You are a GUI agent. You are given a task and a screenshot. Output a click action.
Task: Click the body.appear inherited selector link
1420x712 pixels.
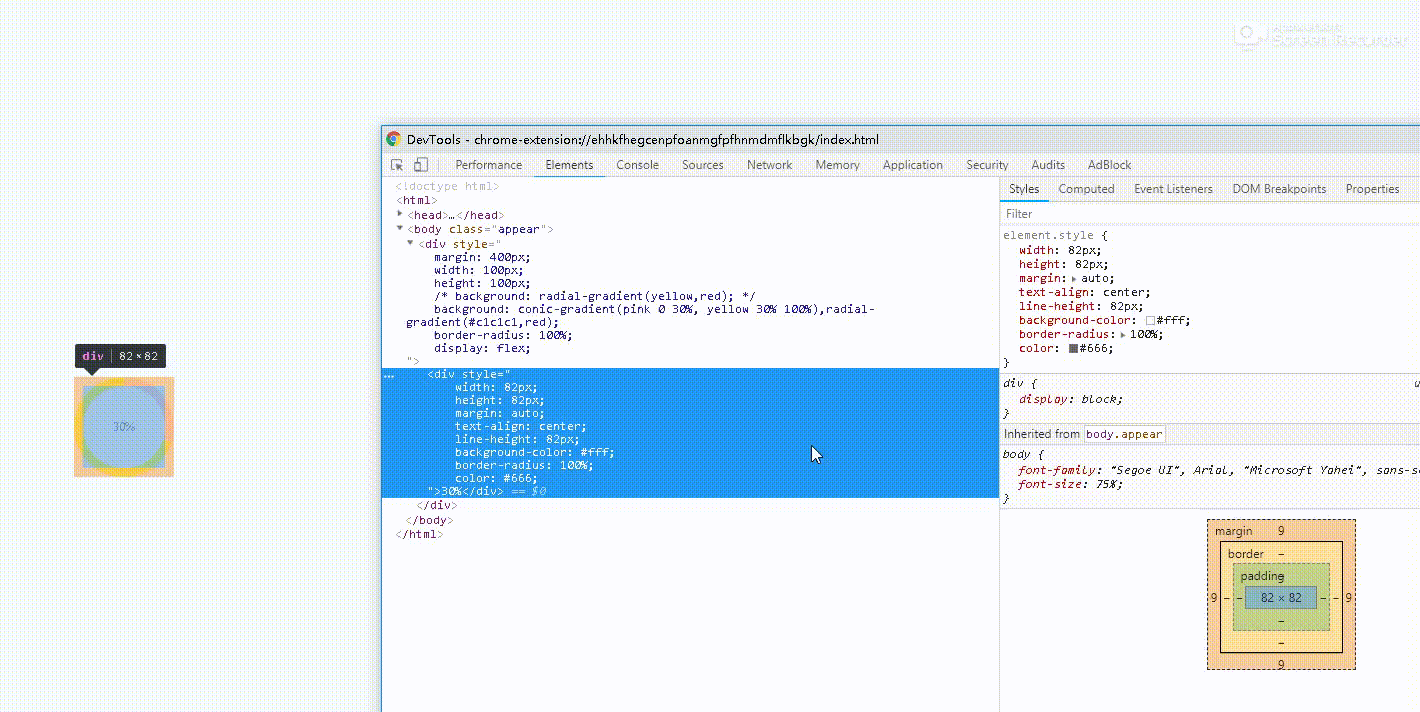click(x=1124, y=434)
